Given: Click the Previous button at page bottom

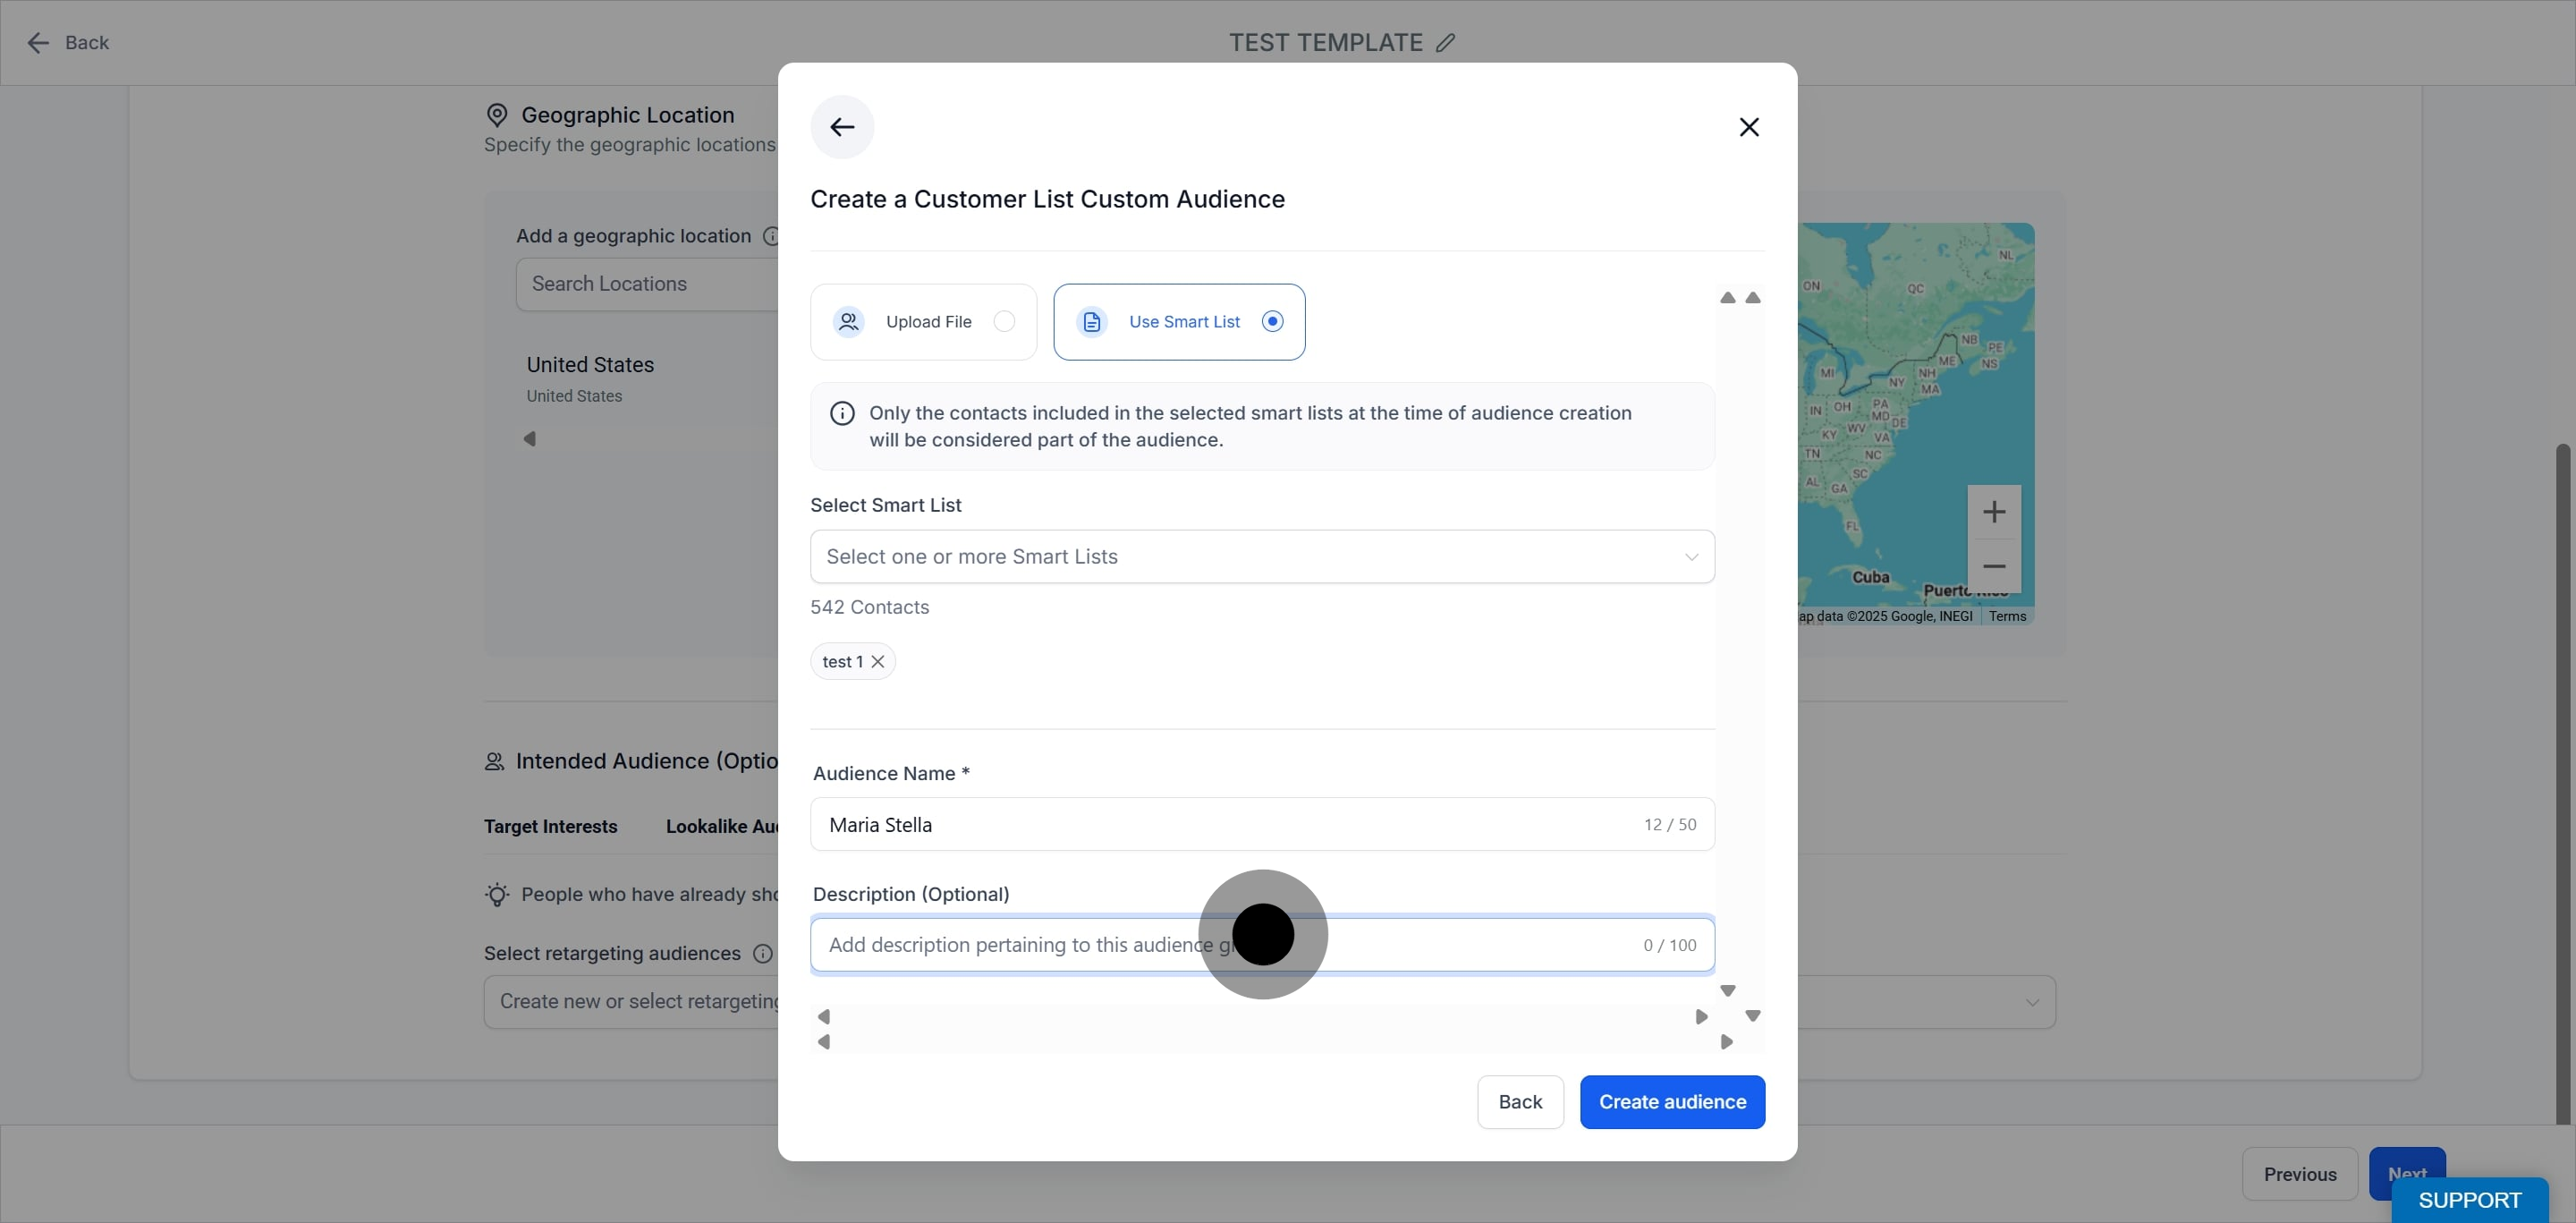Looking at the screenshot, I should [x=2299, y=1174].
